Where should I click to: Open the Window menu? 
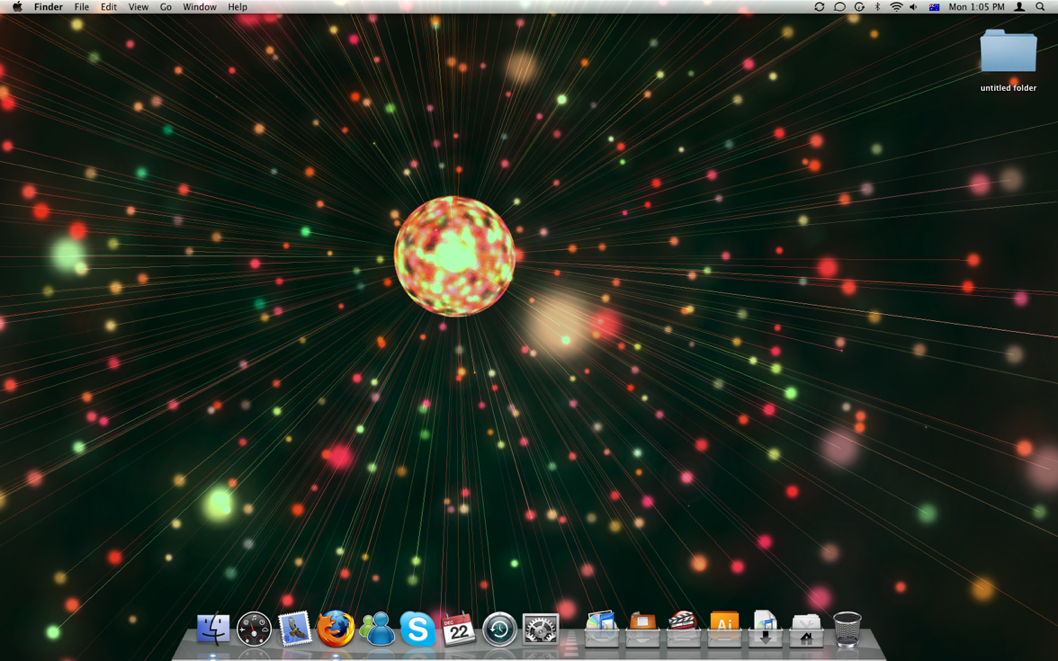click(x=200, y=7)
